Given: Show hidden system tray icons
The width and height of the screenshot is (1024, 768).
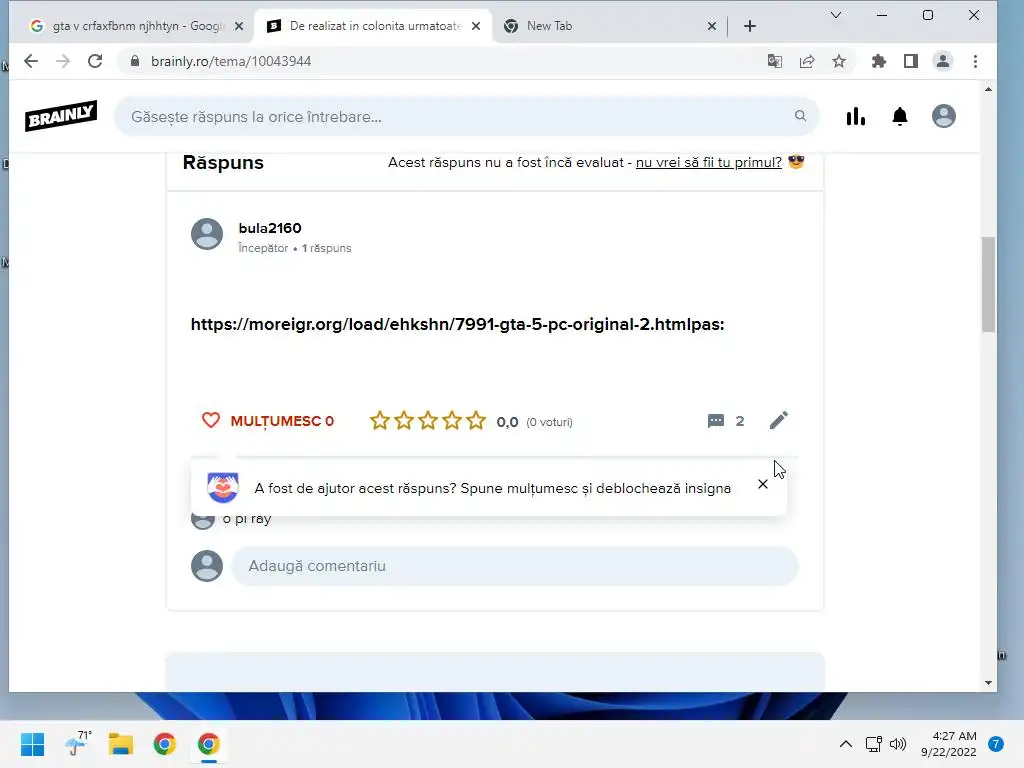Looking at the screenshot, I should coord(846,744).
